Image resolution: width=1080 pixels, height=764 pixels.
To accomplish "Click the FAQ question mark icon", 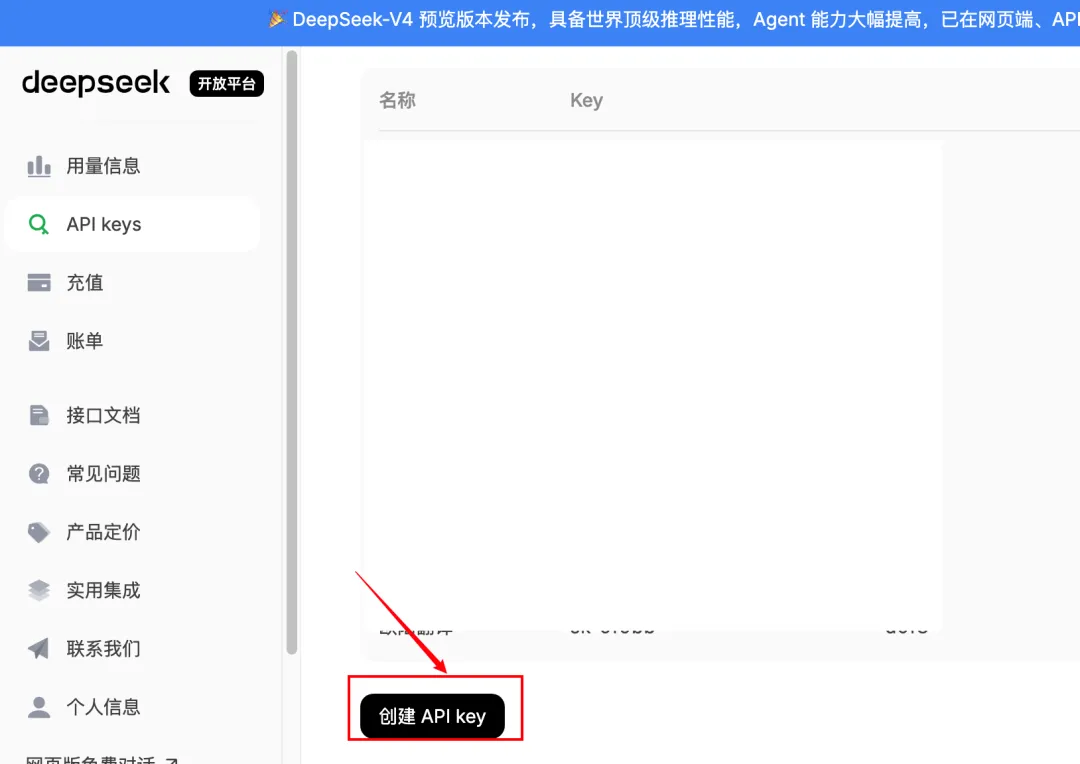I will point(39,474).
